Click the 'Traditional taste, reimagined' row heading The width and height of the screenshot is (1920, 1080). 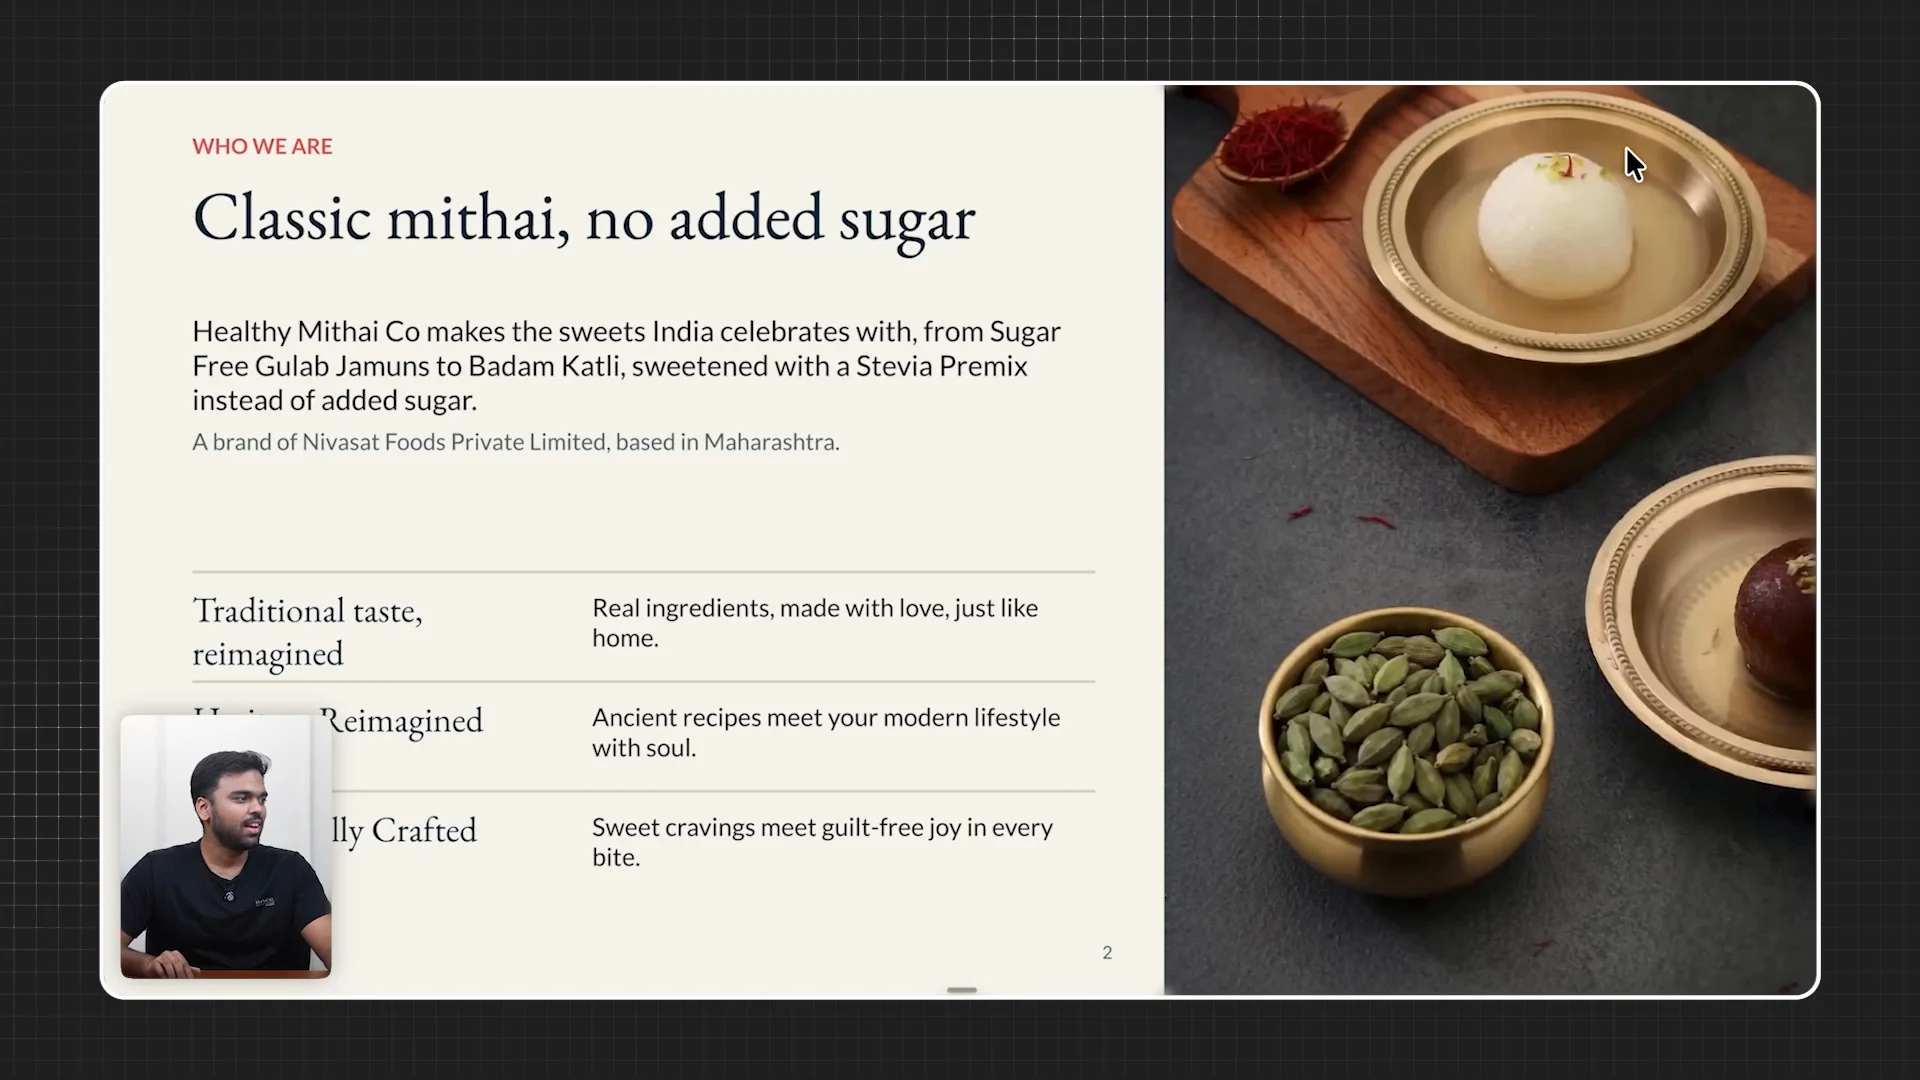pos(307,631)
